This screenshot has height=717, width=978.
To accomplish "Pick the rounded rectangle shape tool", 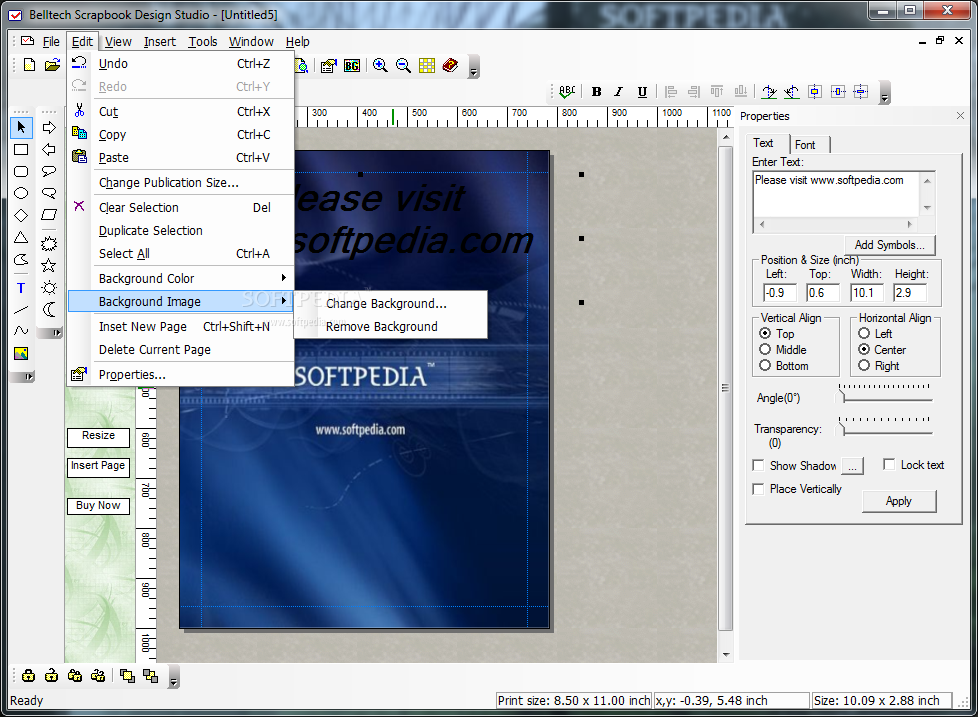I will (21, 171).
